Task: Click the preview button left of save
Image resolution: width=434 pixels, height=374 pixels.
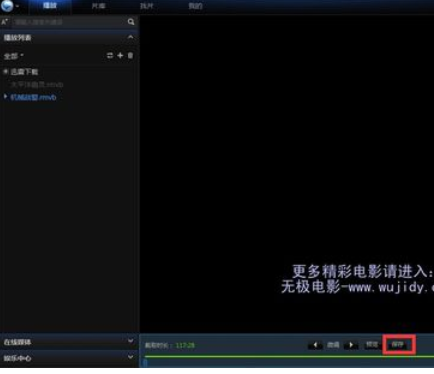Action: (x=372, y=345)
